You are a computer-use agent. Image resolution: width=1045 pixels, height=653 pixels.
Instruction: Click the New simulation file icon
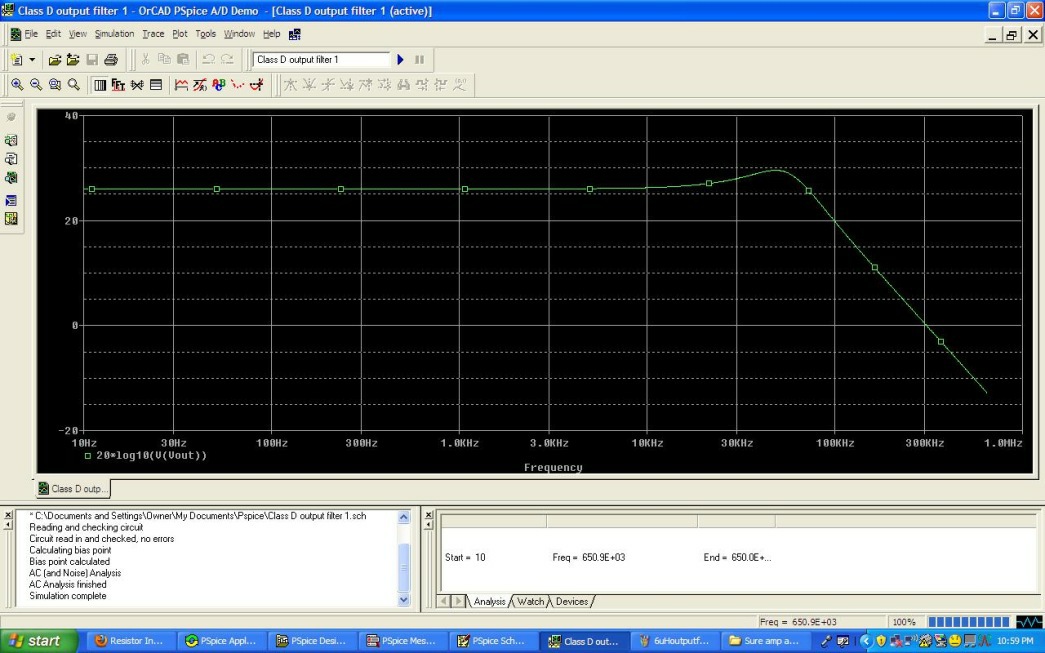(17, 60)
